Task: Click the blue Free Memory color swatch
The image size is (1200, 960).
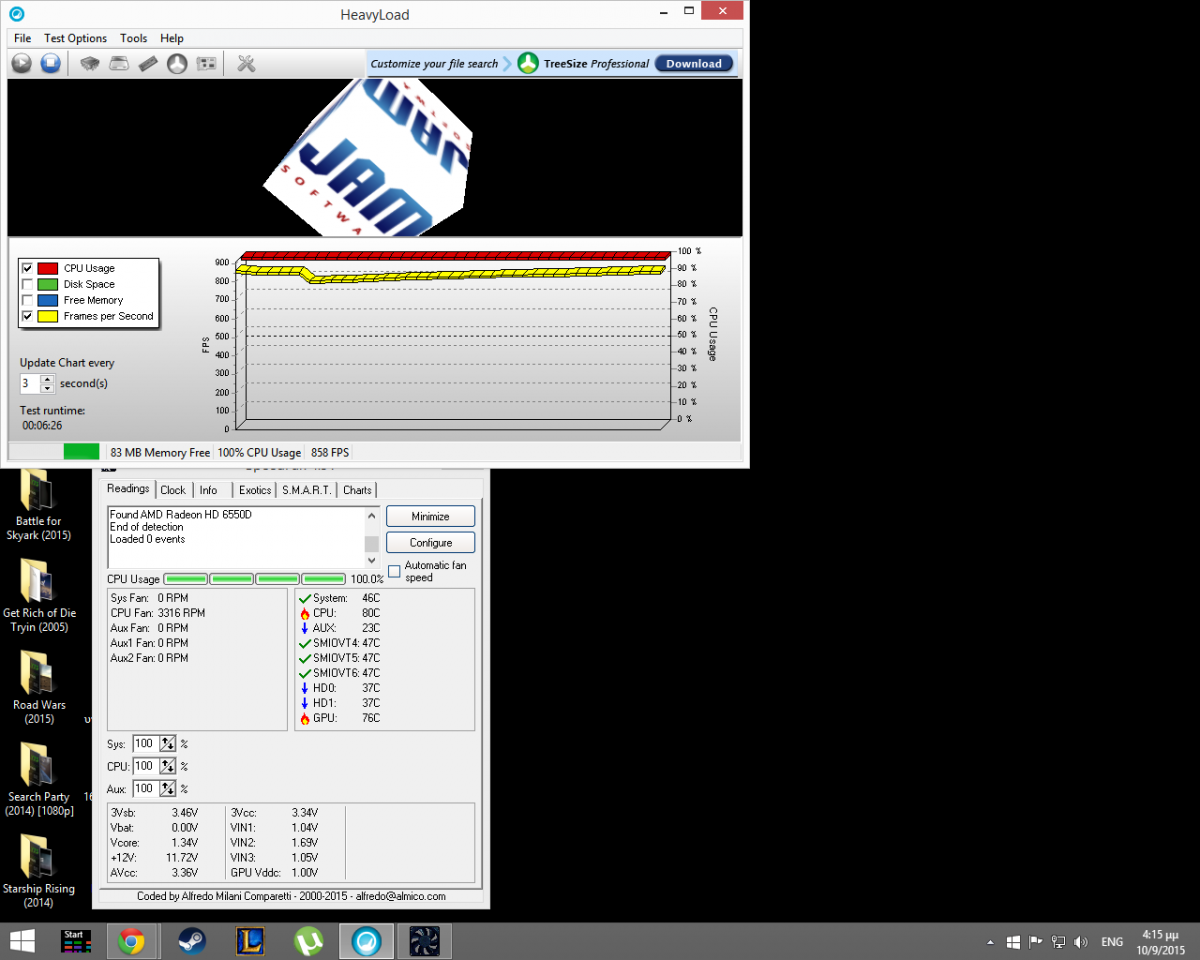Action: click(48, 300)
